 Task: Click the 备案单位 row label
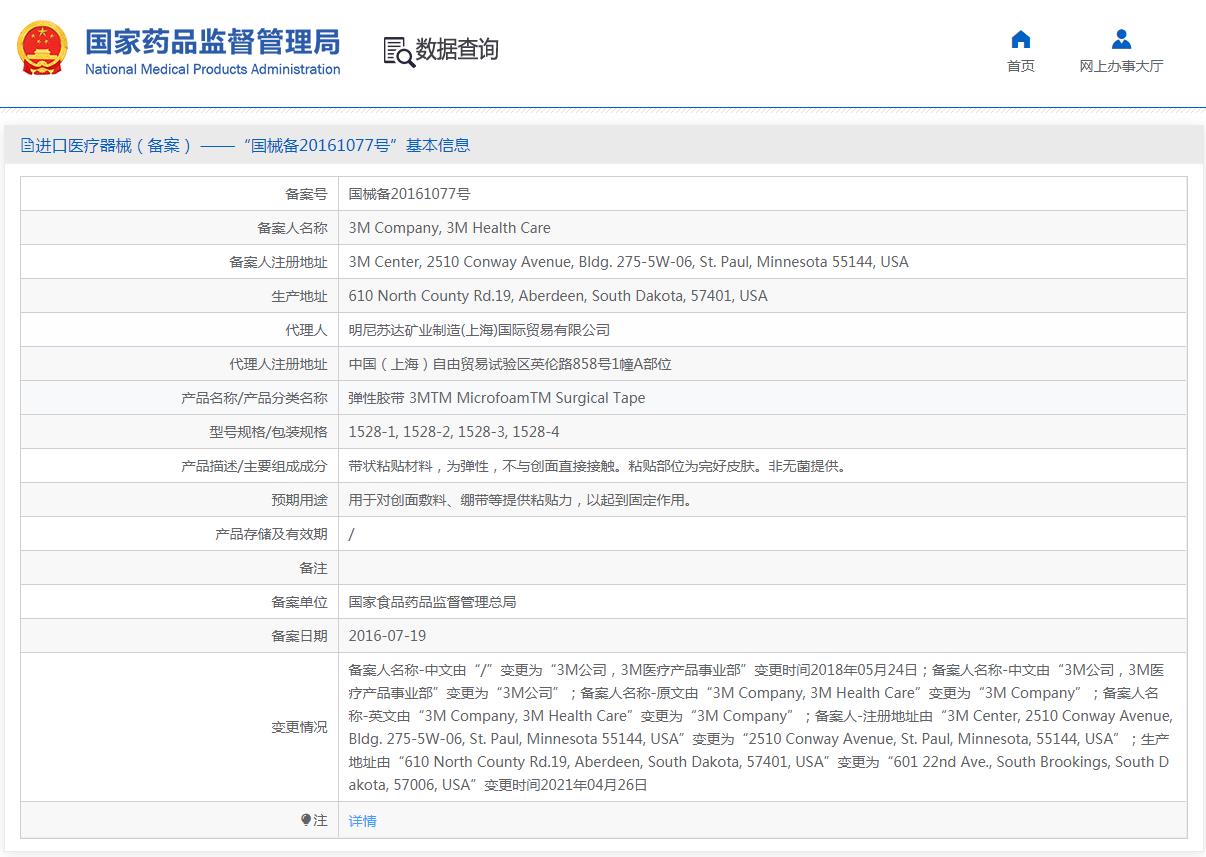coord(299,602)
